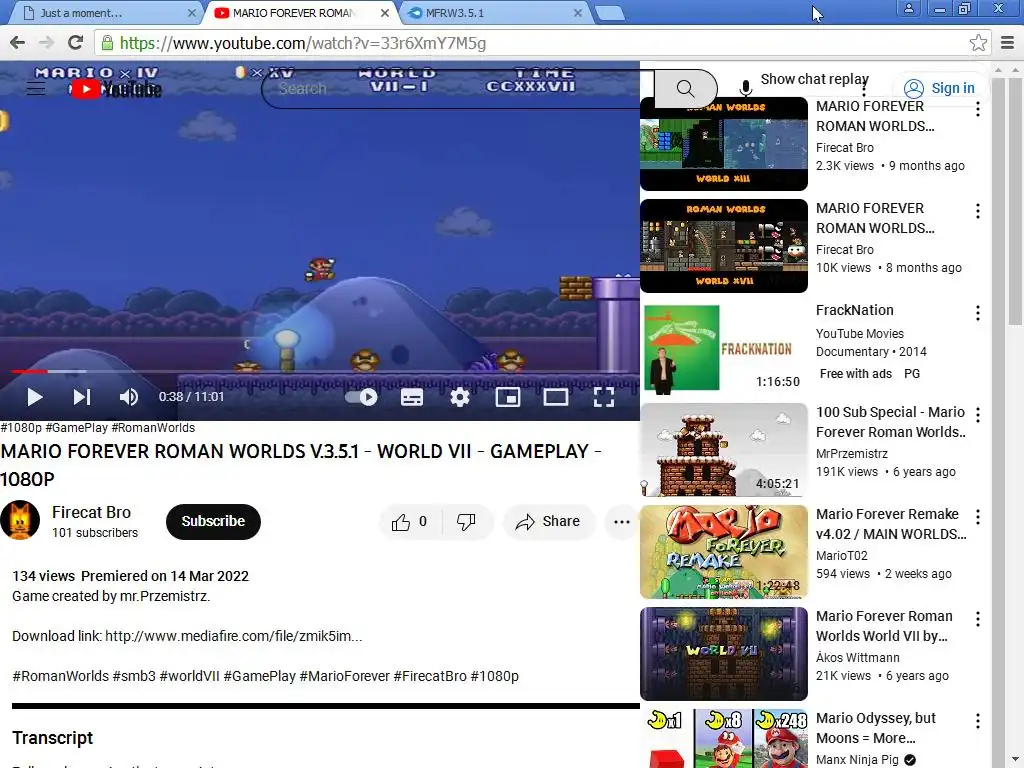Dislike the video
Screen dimensions: 1024x768
[466, 521]
